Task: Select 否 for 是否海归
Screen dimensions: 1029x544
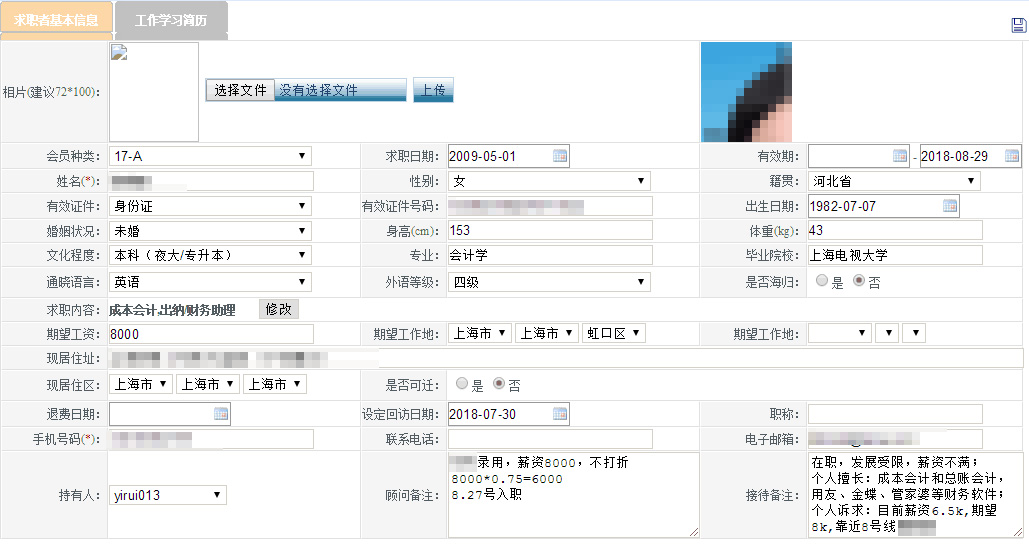Action: 858,281
